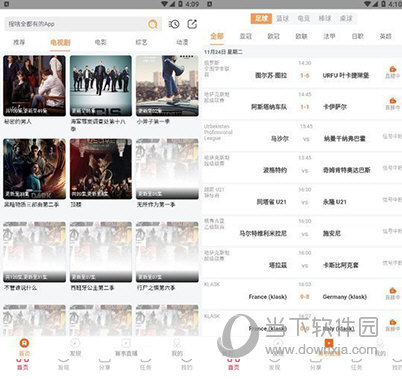Open the 马沙尔 vs 纳曼干纳弗巴霍 match row
The height and width of the screenshot is (379, 402).
click(302, 135)
